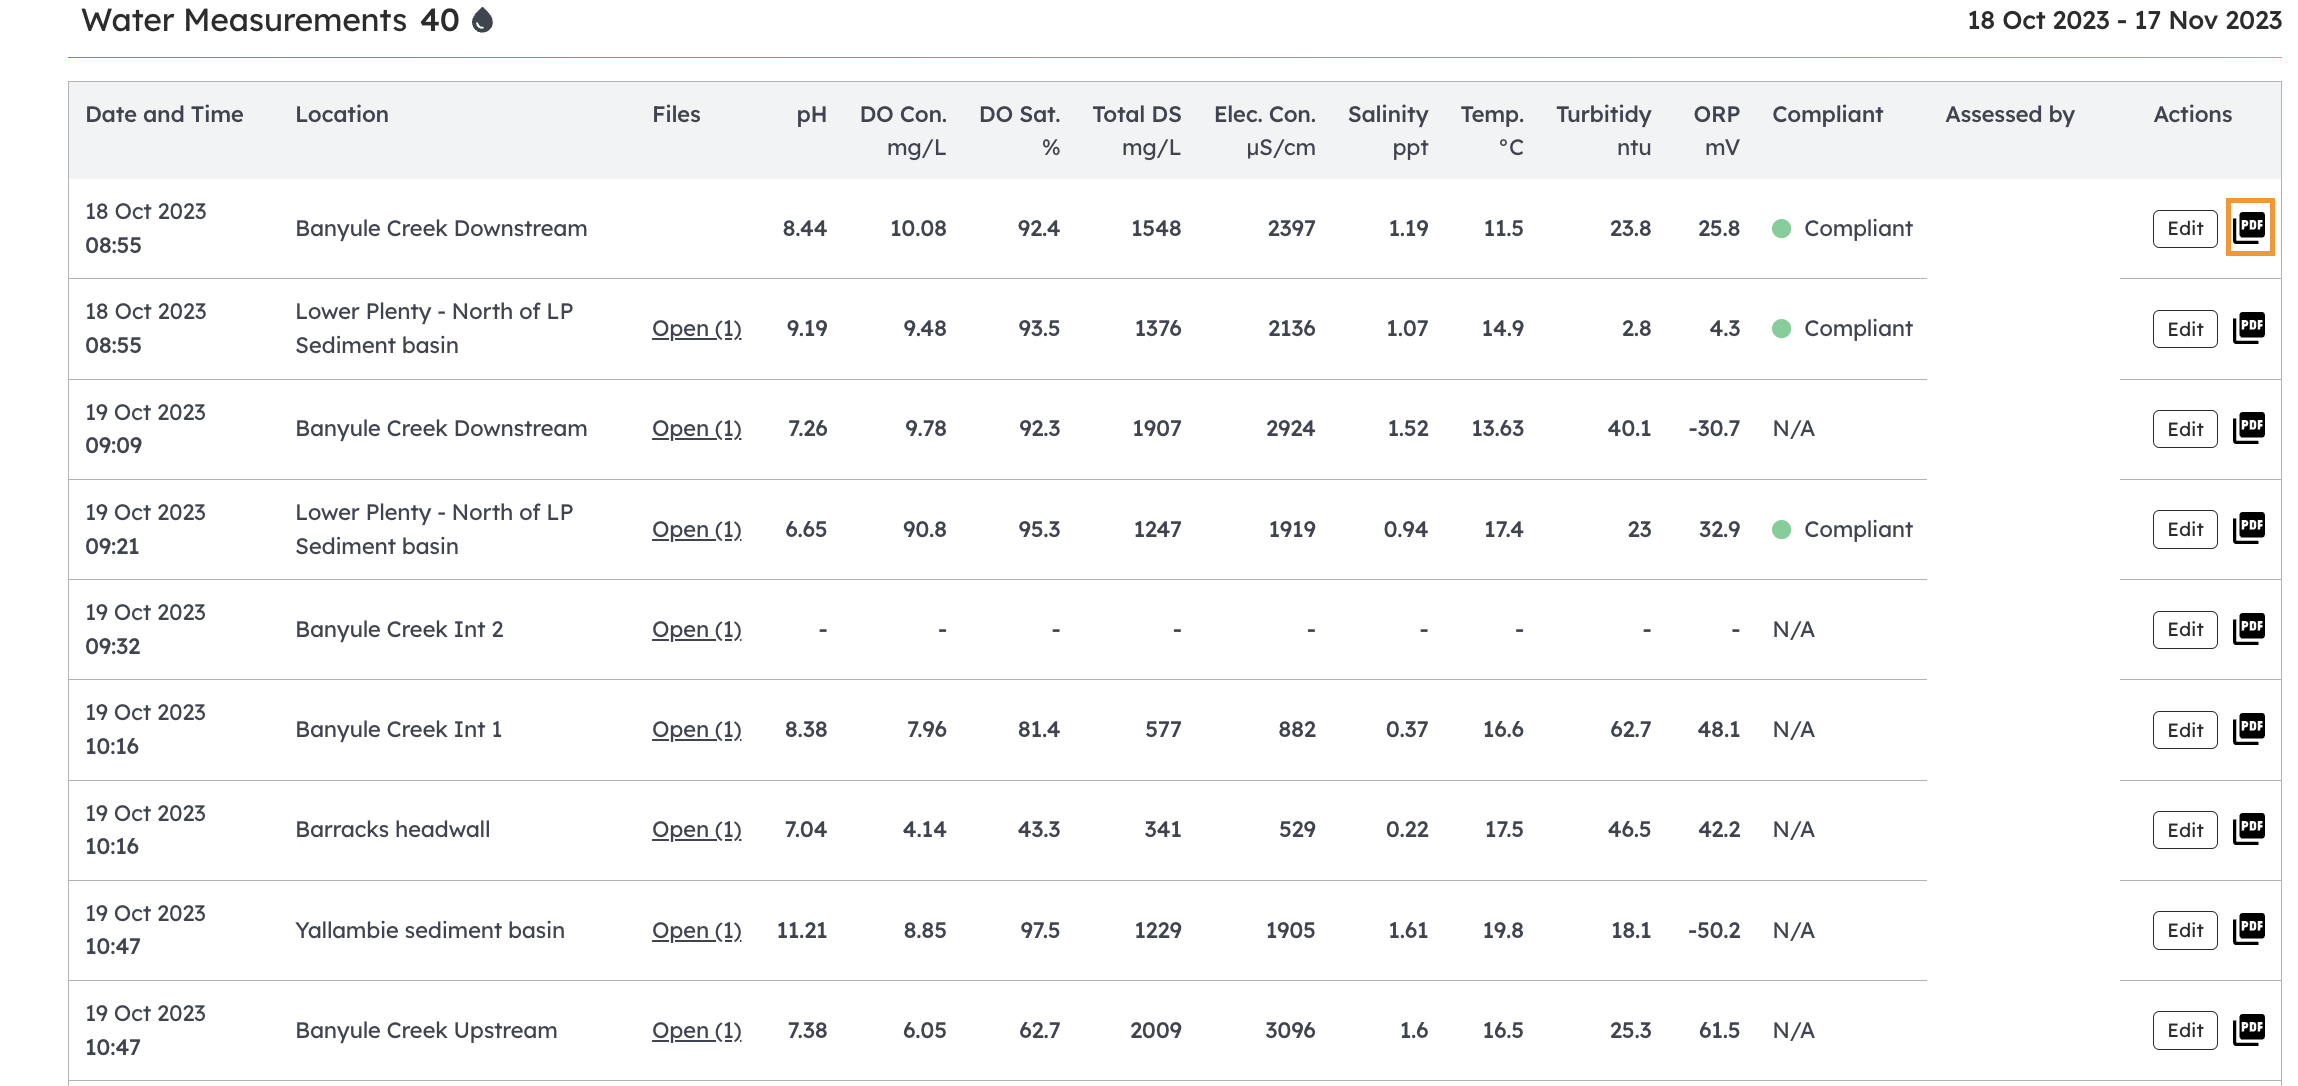Open file for Yallambie sediment basin
2298x1086 pixels.
point(696,930)
